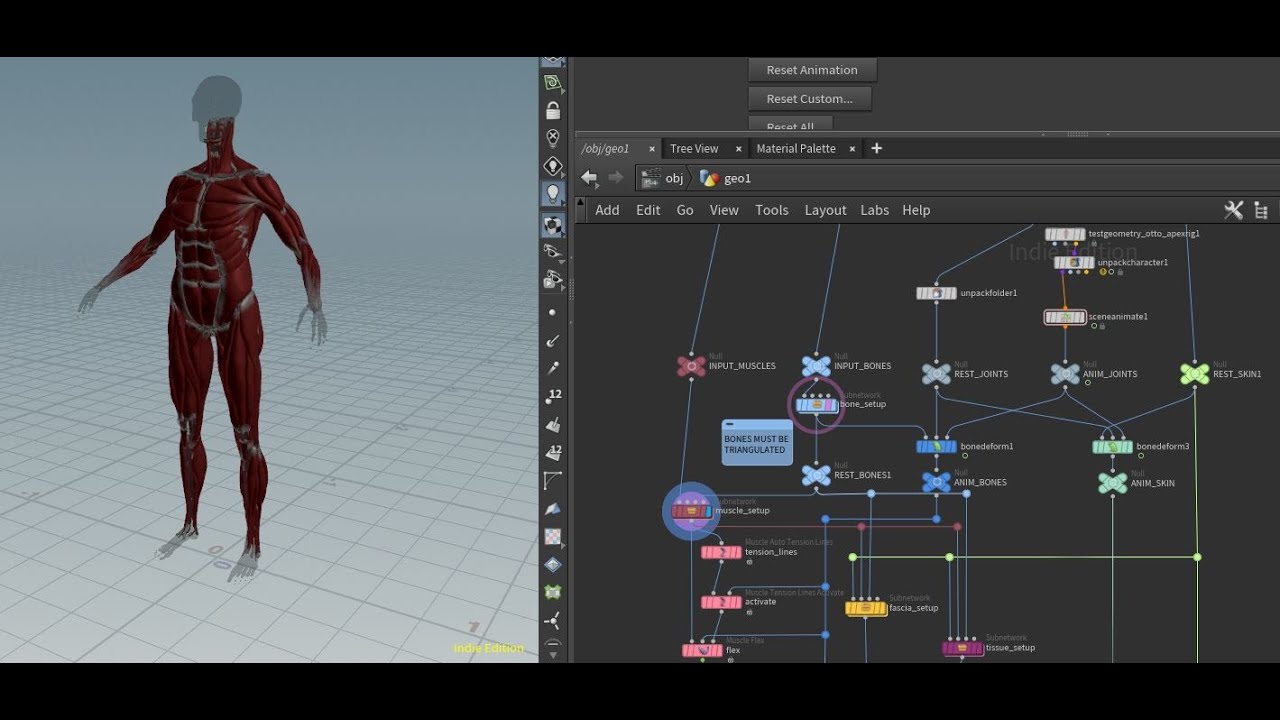Open the Tools menu
Image resolution: width=1280 pixels, height=720 pixels.
click(x=772, y=210)
